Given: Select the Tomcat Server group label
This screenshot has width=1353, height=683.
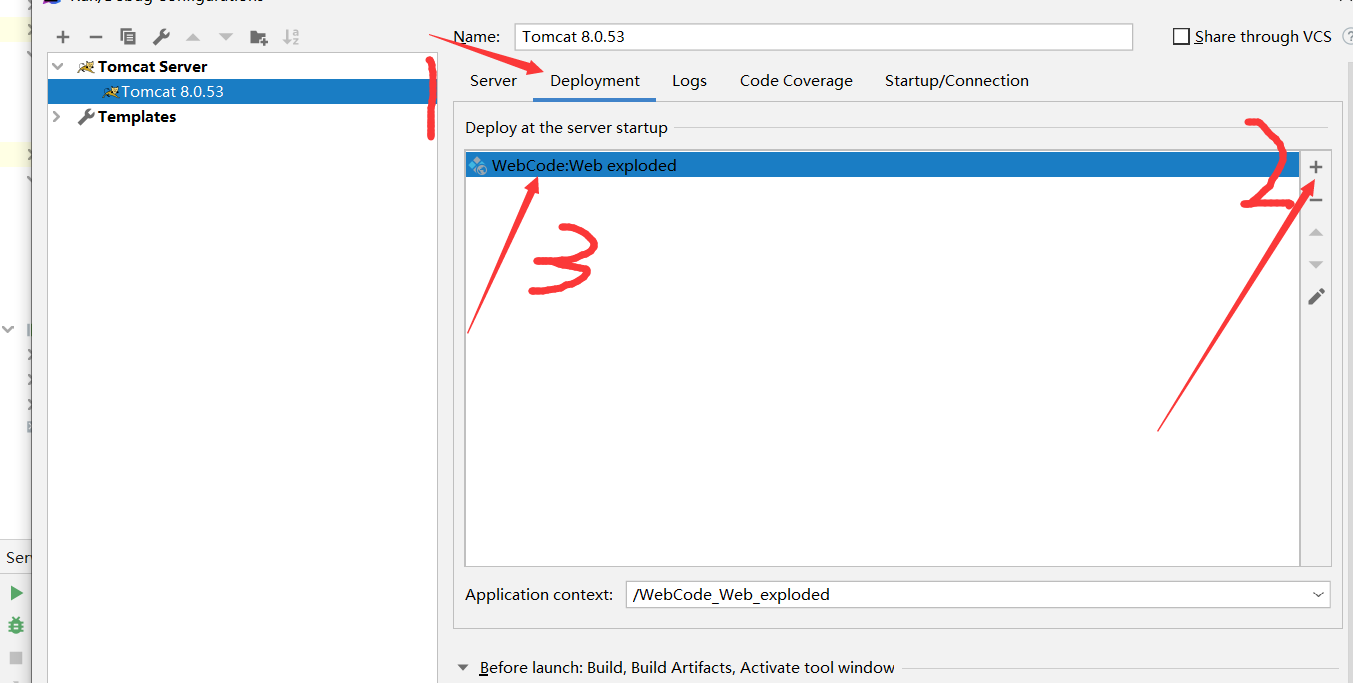Looking at the screenshot, I should pyautogui.click(x=153, y=67).
